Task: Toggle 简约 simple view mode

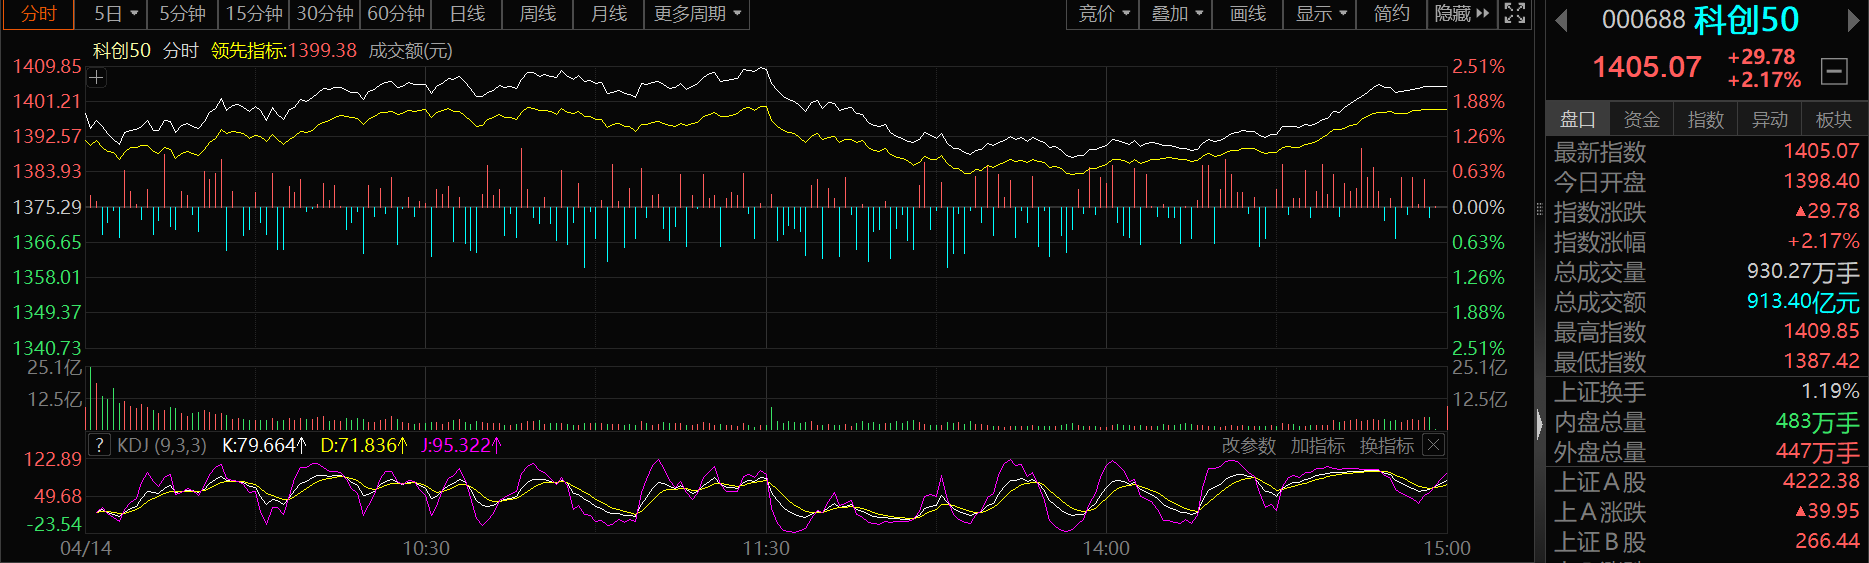Action: 1391,13
